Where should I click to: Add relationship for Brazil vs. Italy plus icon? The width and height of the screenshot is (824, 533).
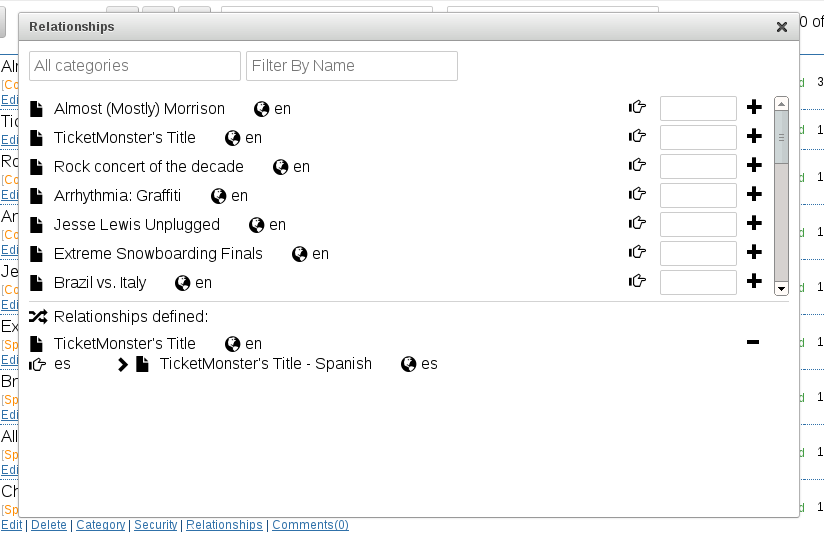[x=754, y=281]
